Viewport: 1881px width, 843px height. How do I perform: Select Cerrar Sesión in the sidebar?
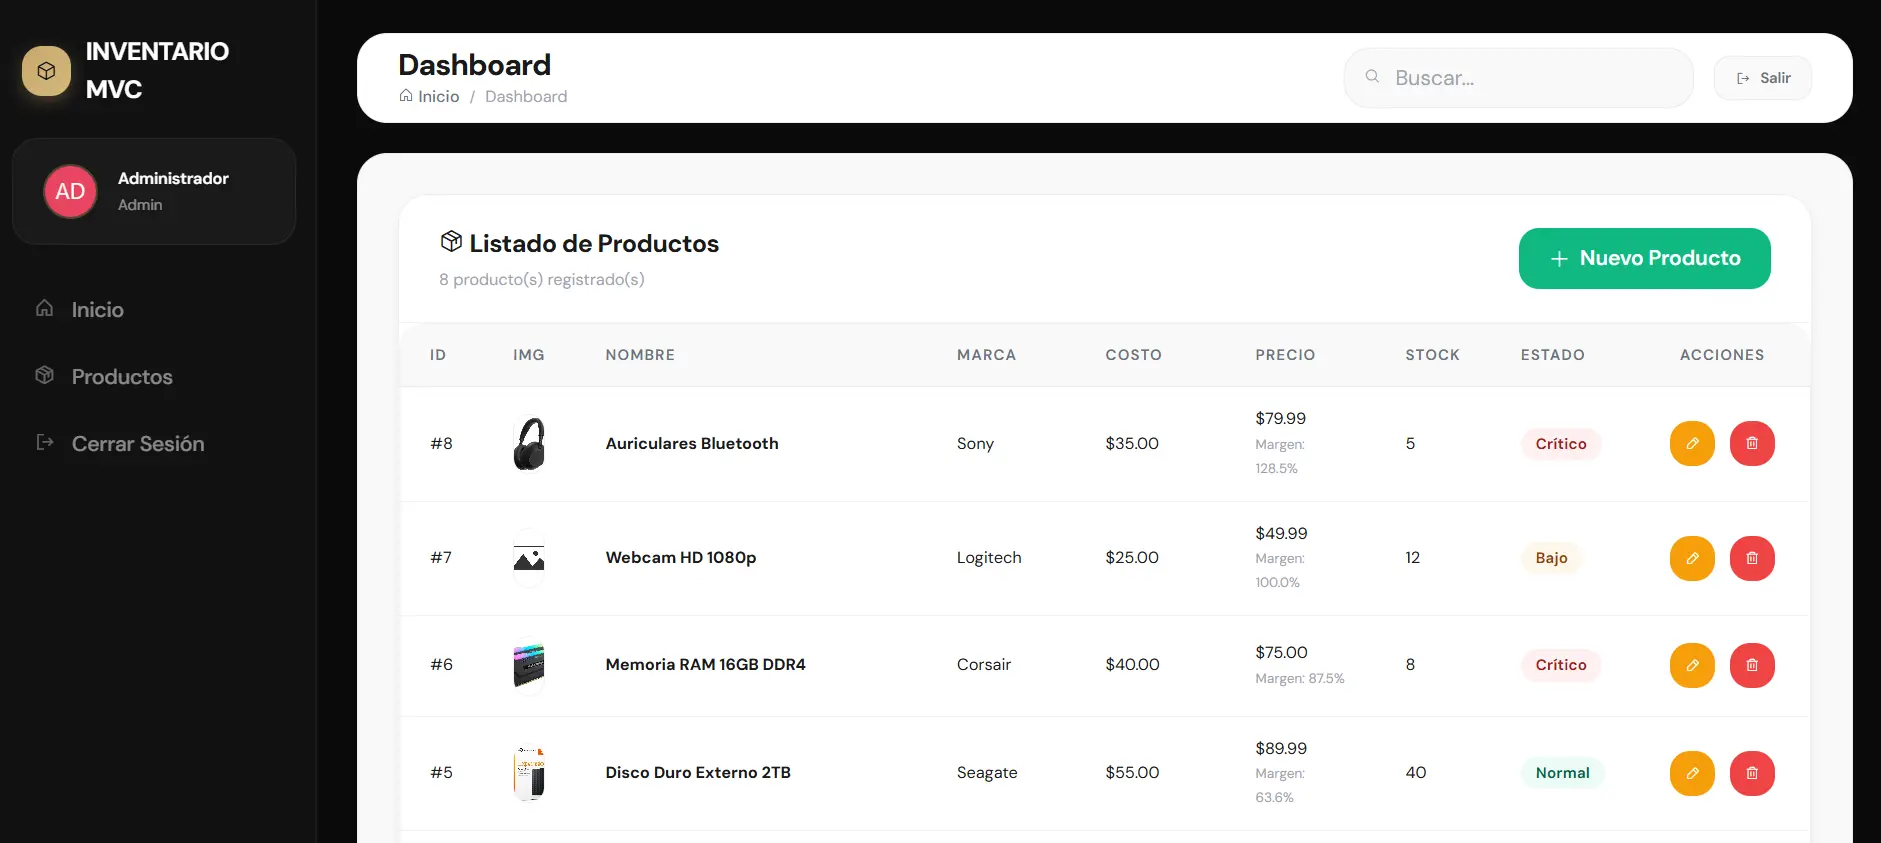pyautogui.click(x=137, y=444)
